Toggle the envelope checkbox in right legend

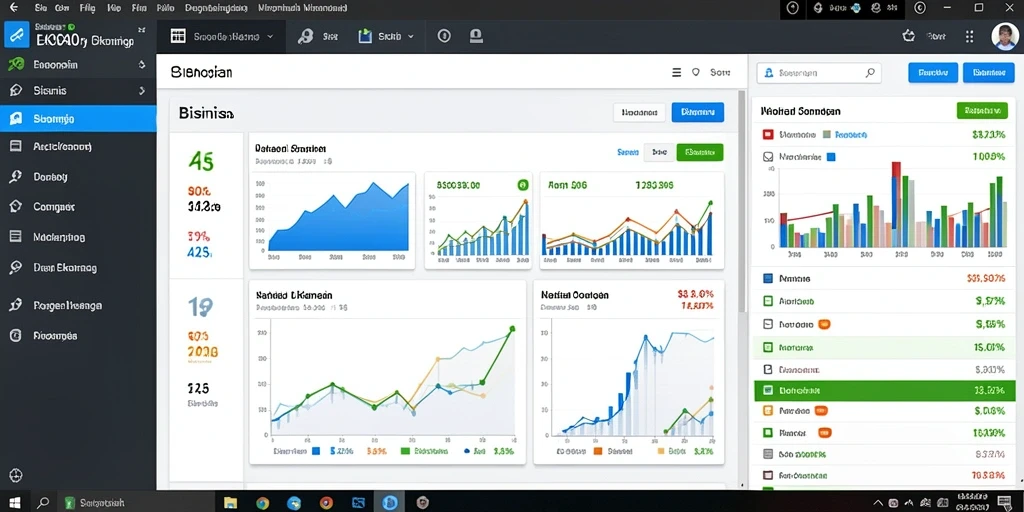click(x=768, y=157)
